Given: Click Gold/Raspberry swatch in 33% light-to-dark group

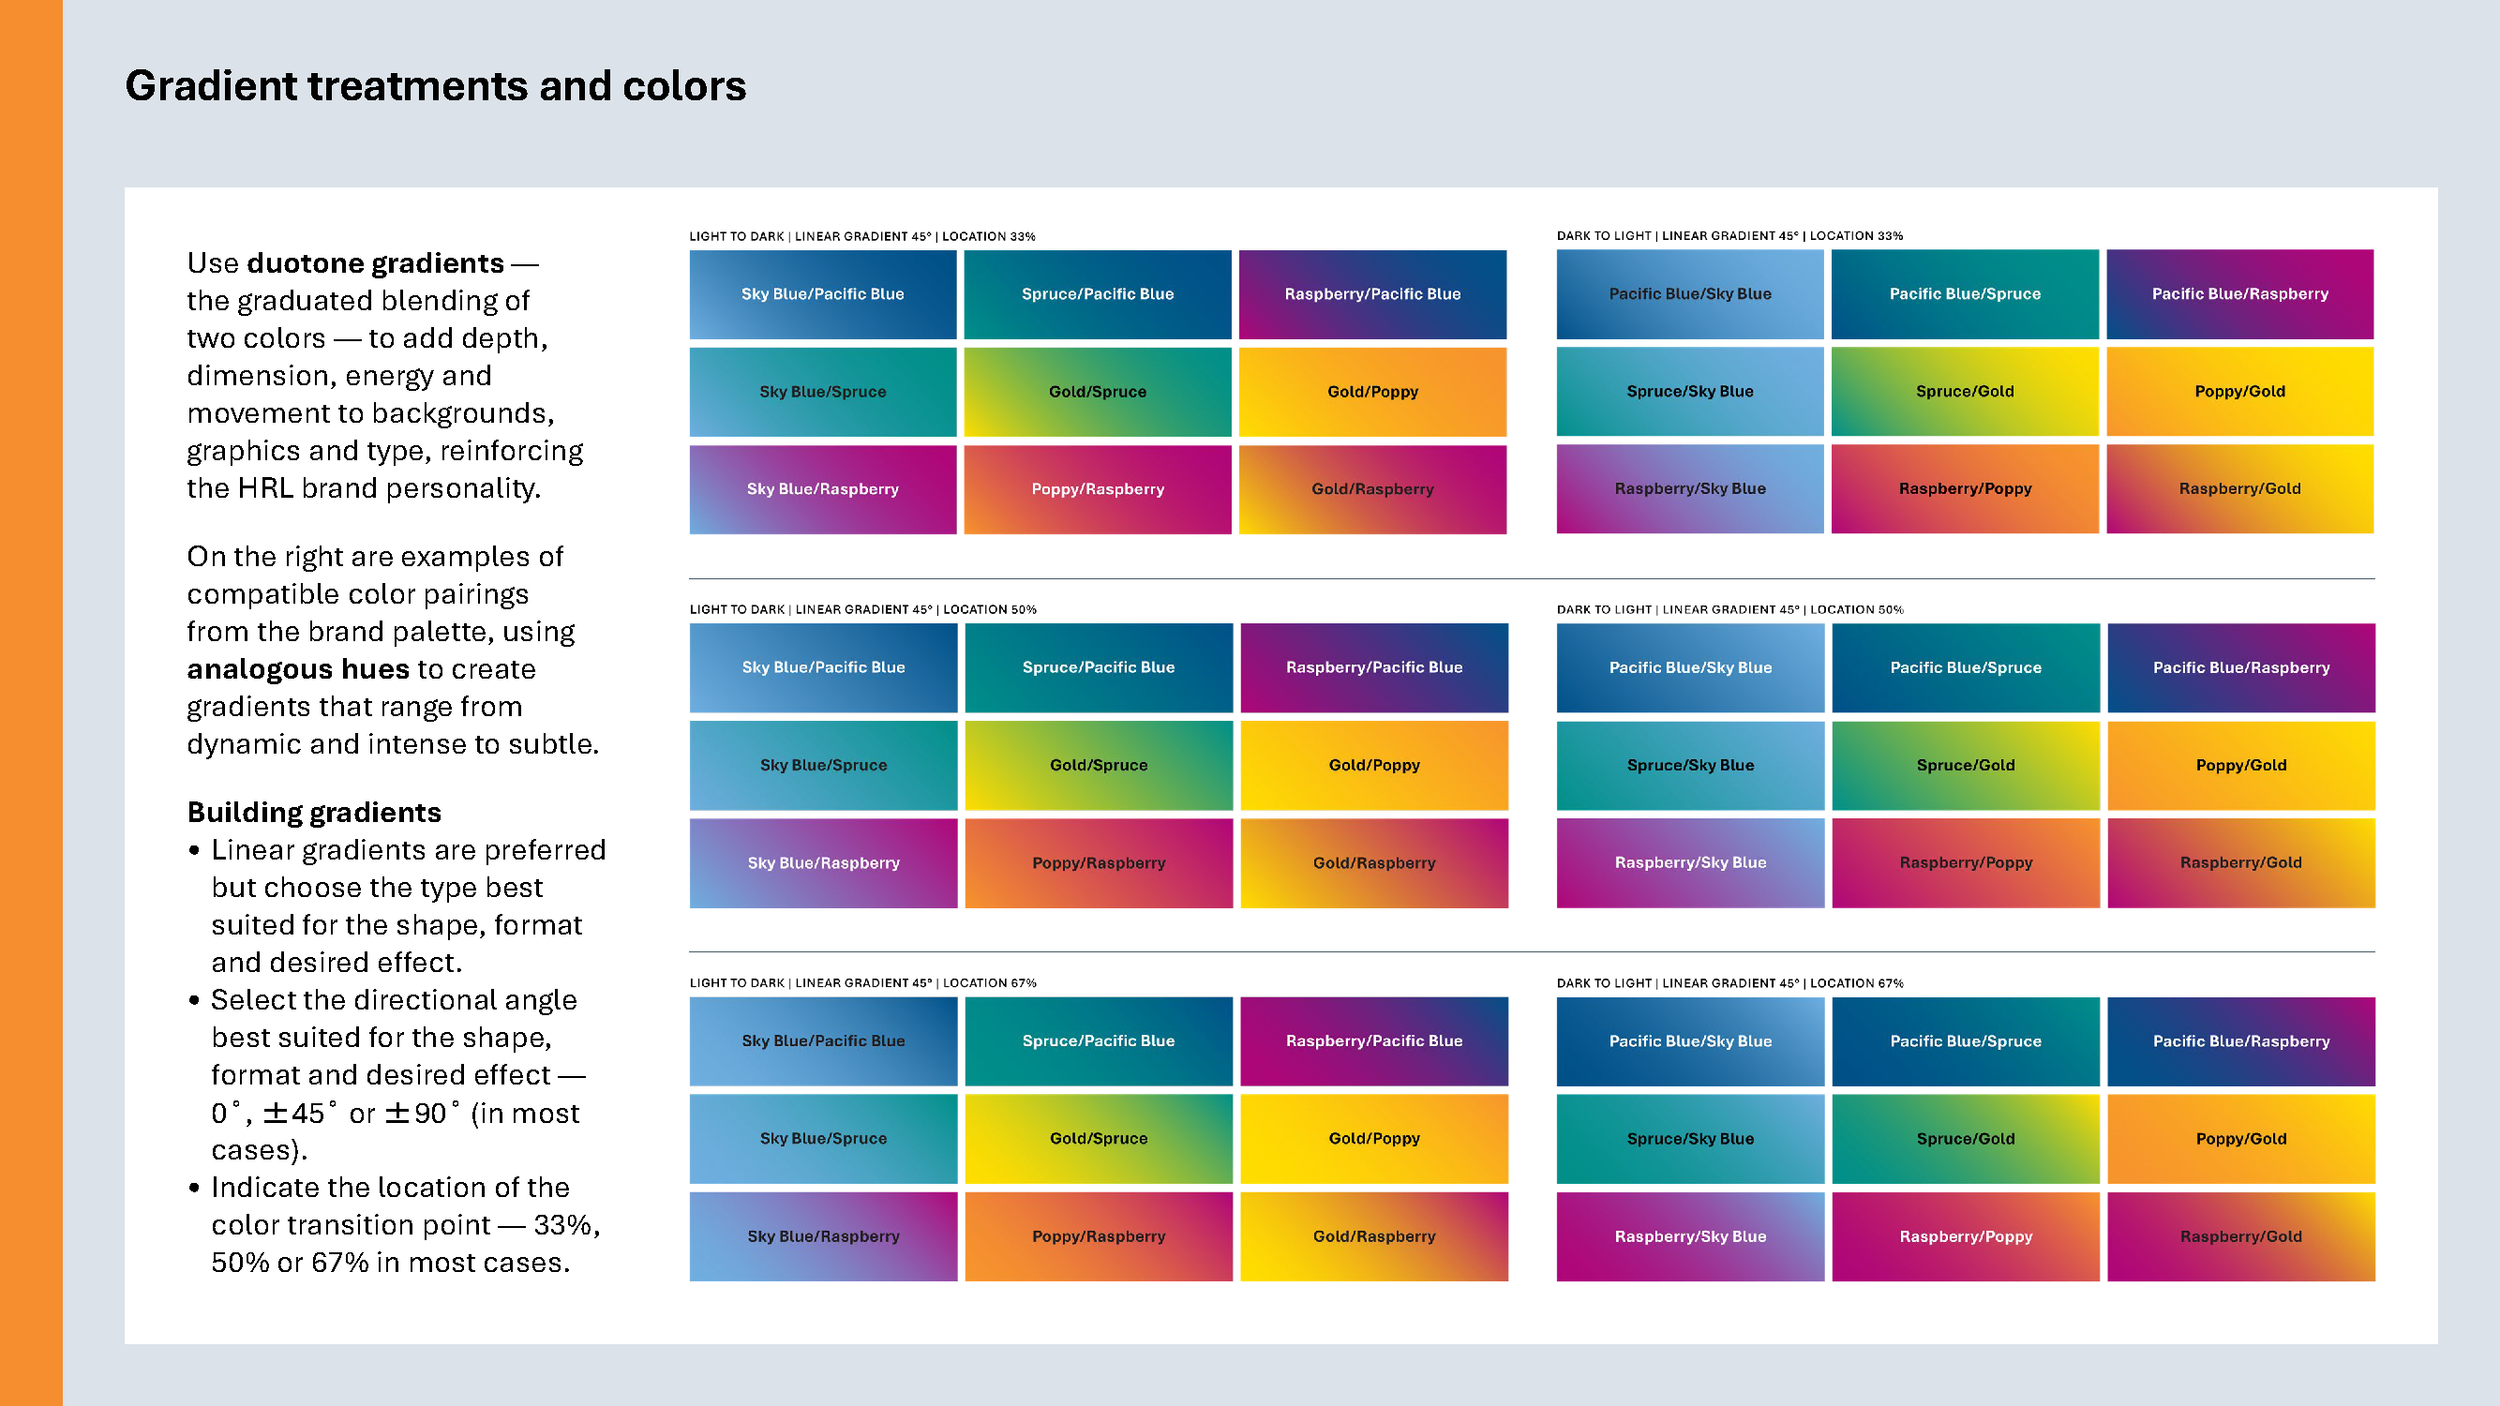Looking at the screenshot, I should pos(1372,489).
